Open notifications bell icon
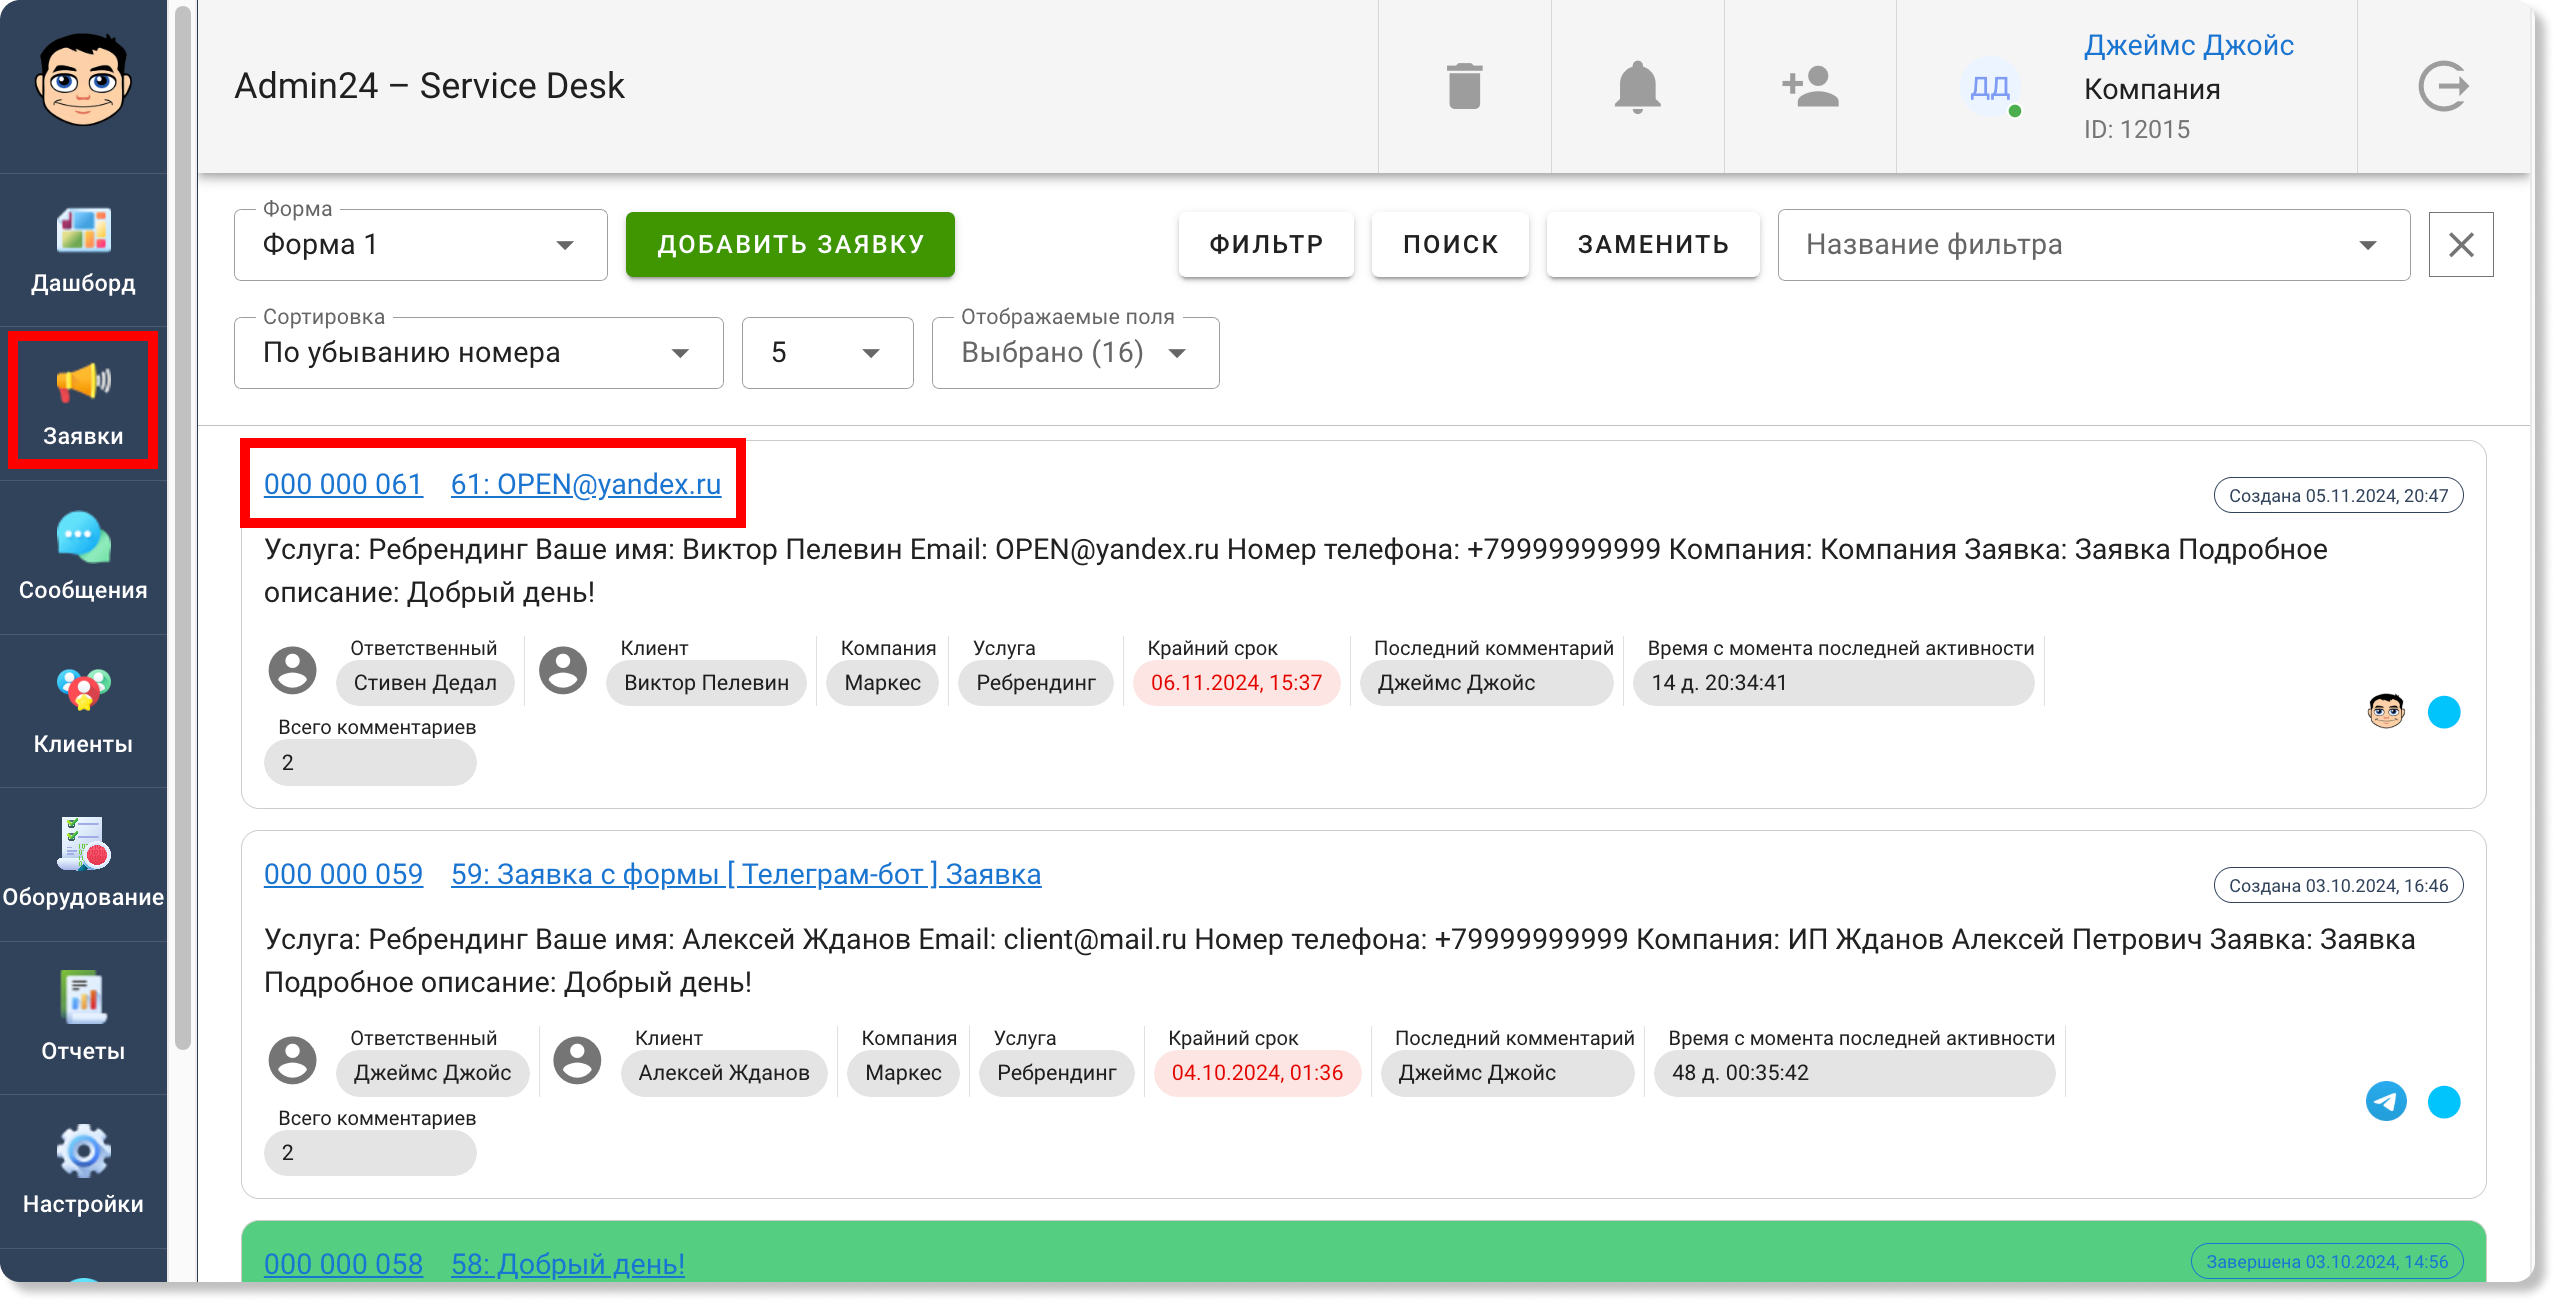This screenshot has width=2555, height=1302. pos(1637,86)
